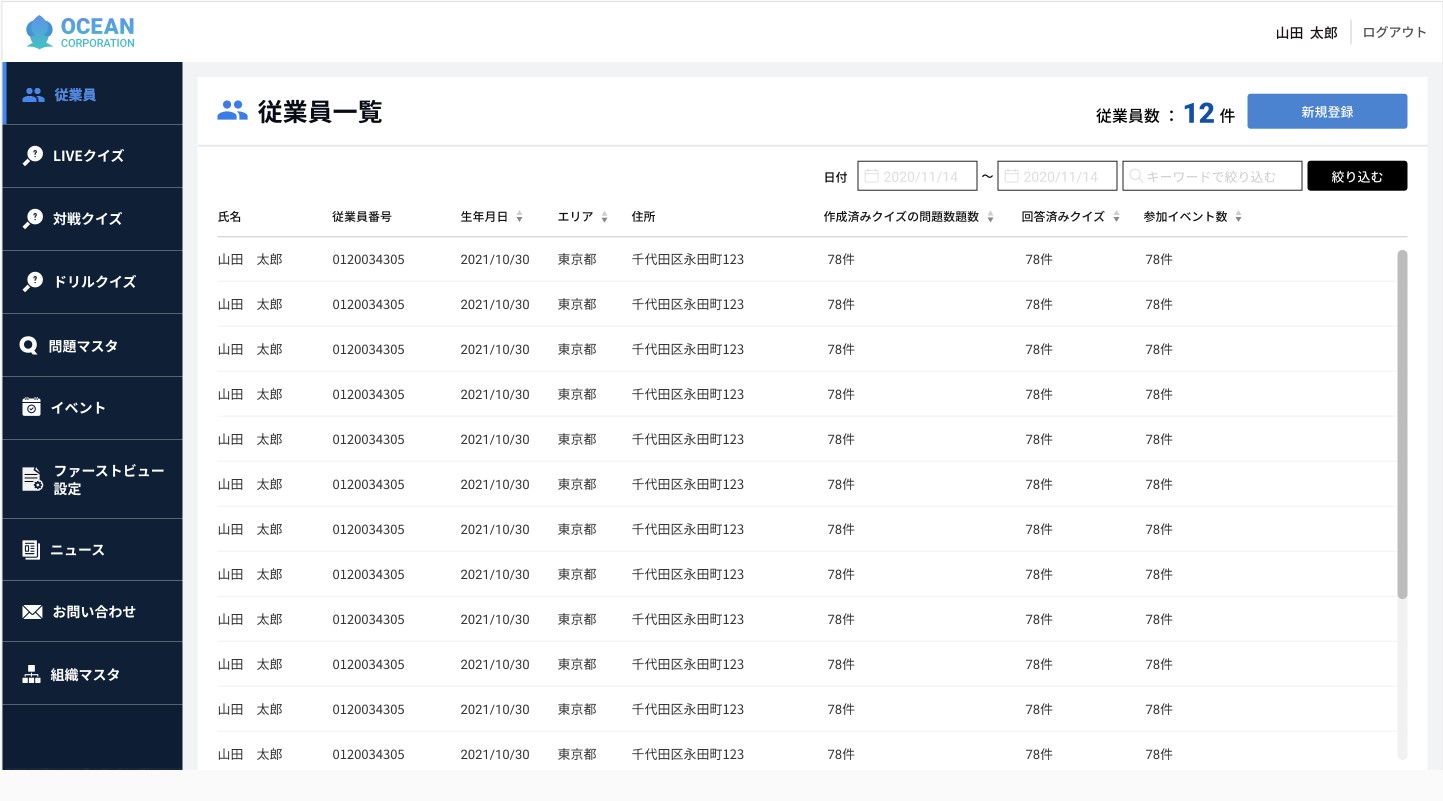
Task: Click the Ocean Corporation logo
Action: (x=80, y=32)
